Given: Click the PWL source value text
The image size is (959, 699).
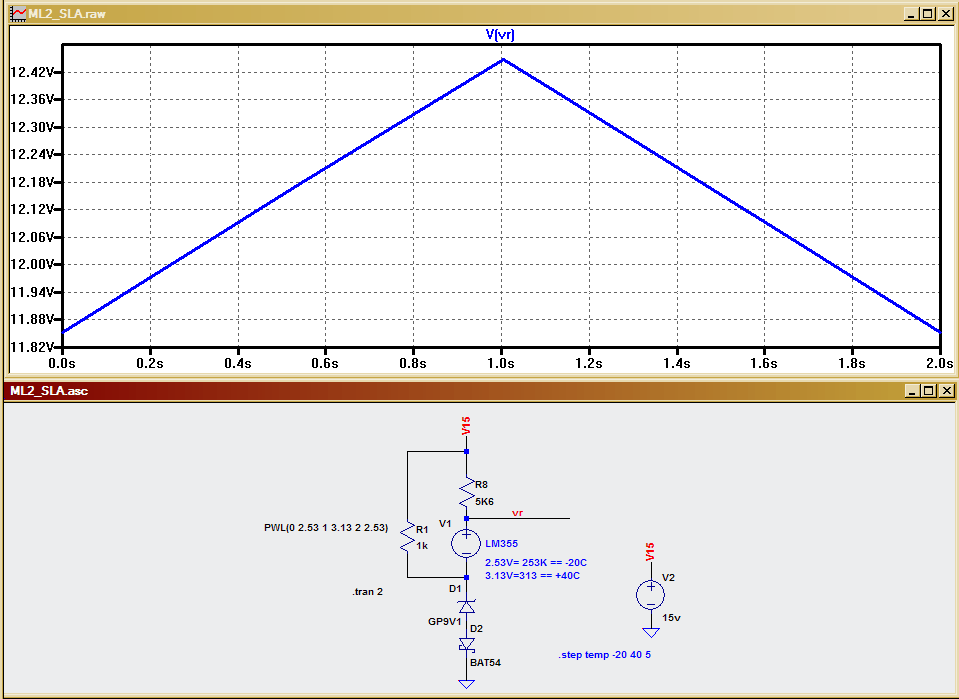Looking at the screenshot, I should pyautogui.click(x=326, y=528).
